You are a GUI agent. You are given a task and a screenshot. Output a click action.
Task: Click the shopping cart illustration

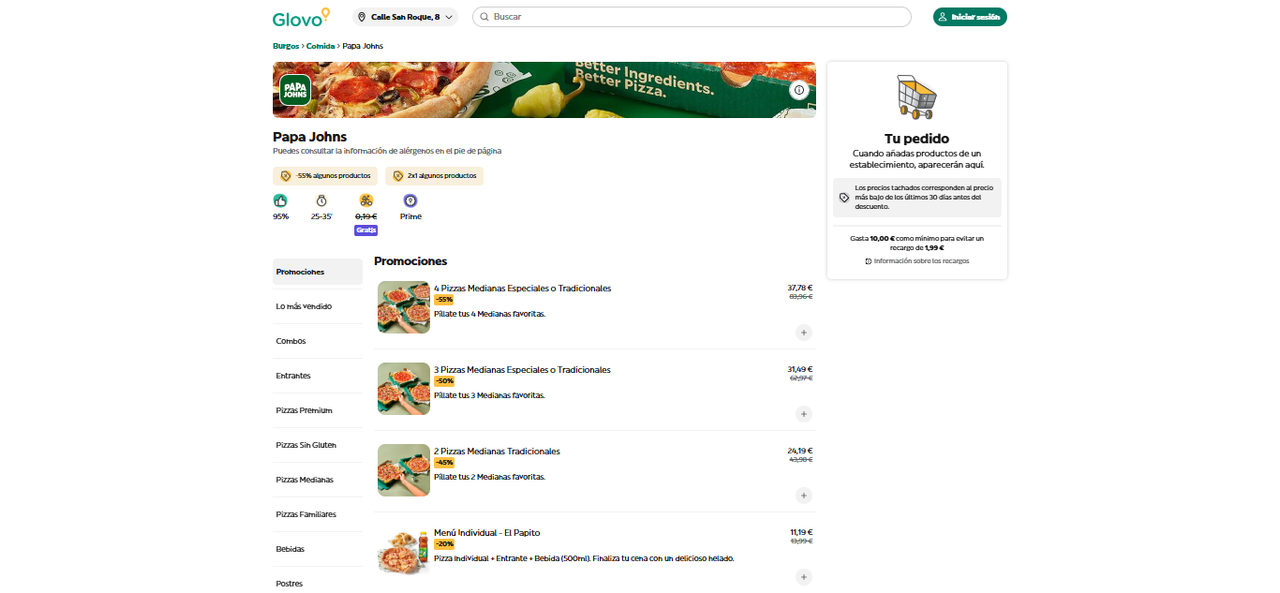pyautogui.click(x=917, y=96)
